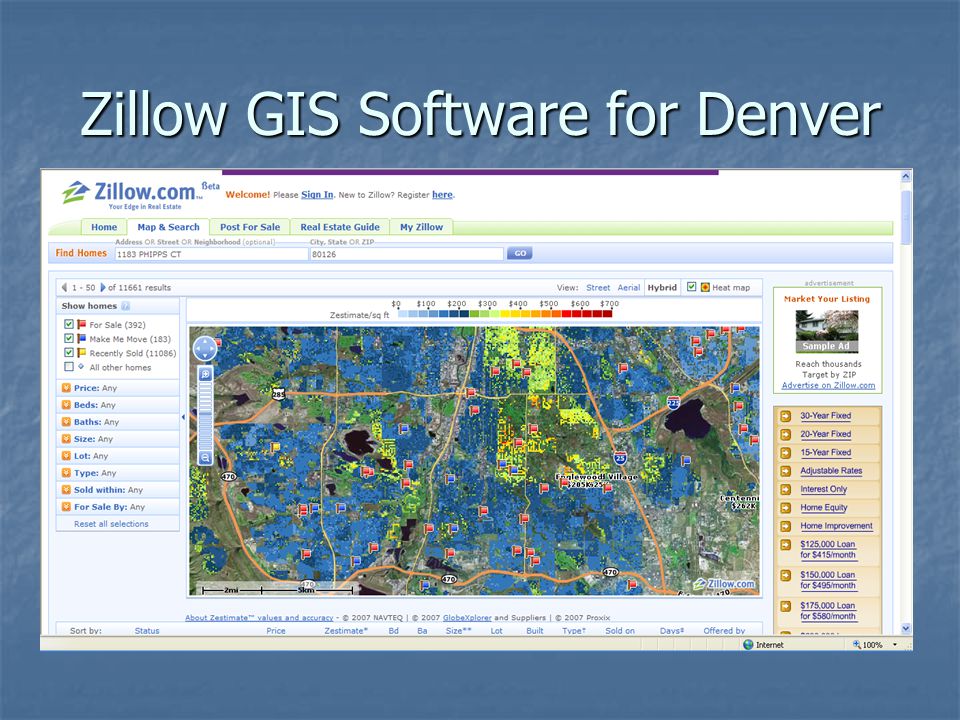Open the Interest Only link
The height and width of the screenshot is (720, 960).
coord(823,489)
